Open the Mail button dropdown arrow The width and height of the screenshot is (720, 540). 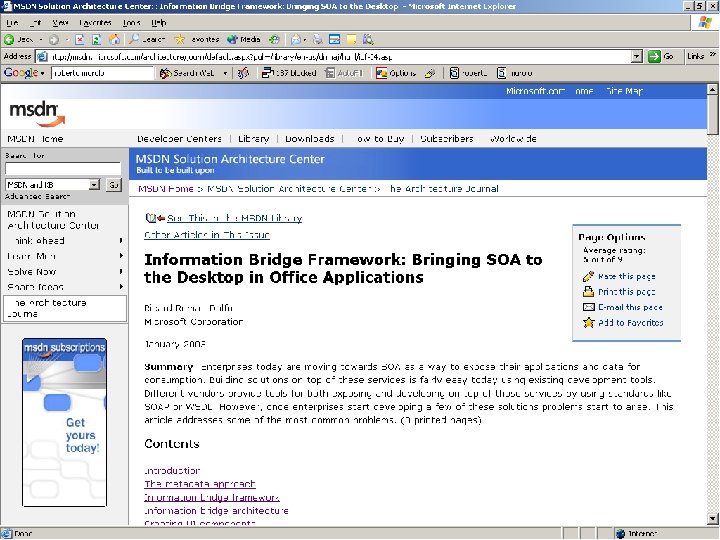305,40
